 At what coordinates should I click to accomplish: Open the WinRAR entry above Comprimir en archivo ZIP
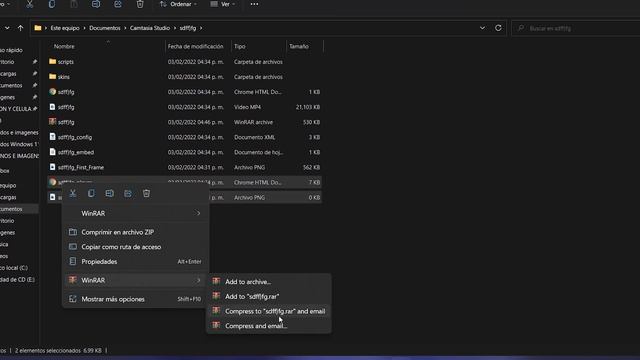[x=136, y=213]
